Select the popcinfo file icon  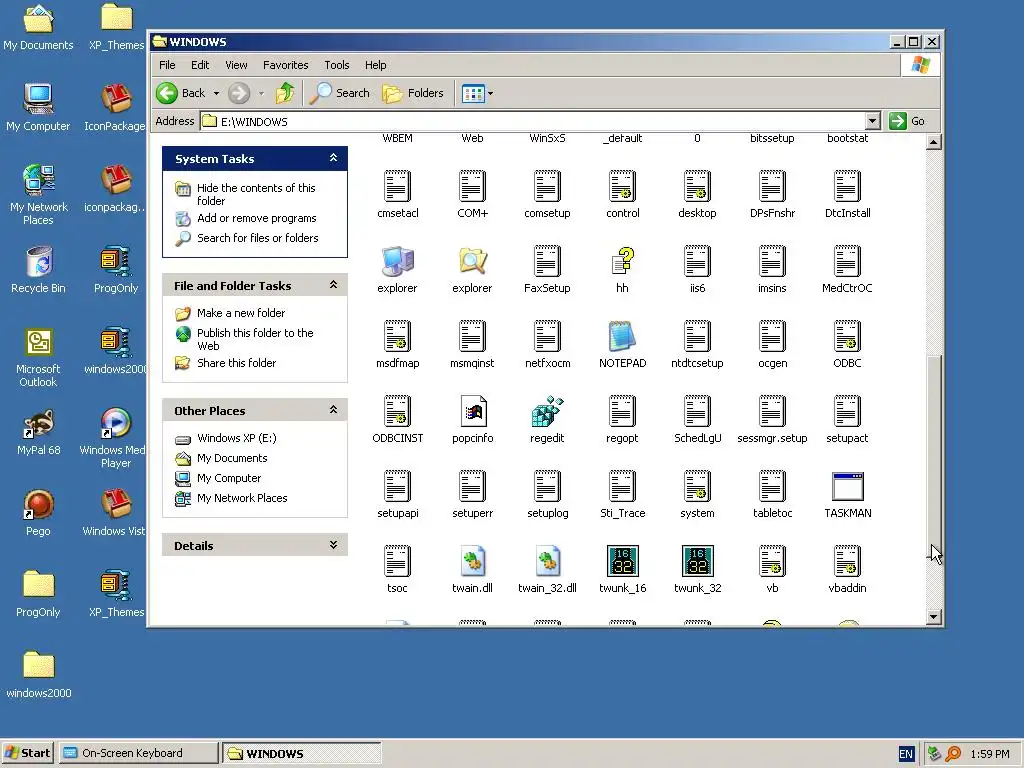coord(473,411)
